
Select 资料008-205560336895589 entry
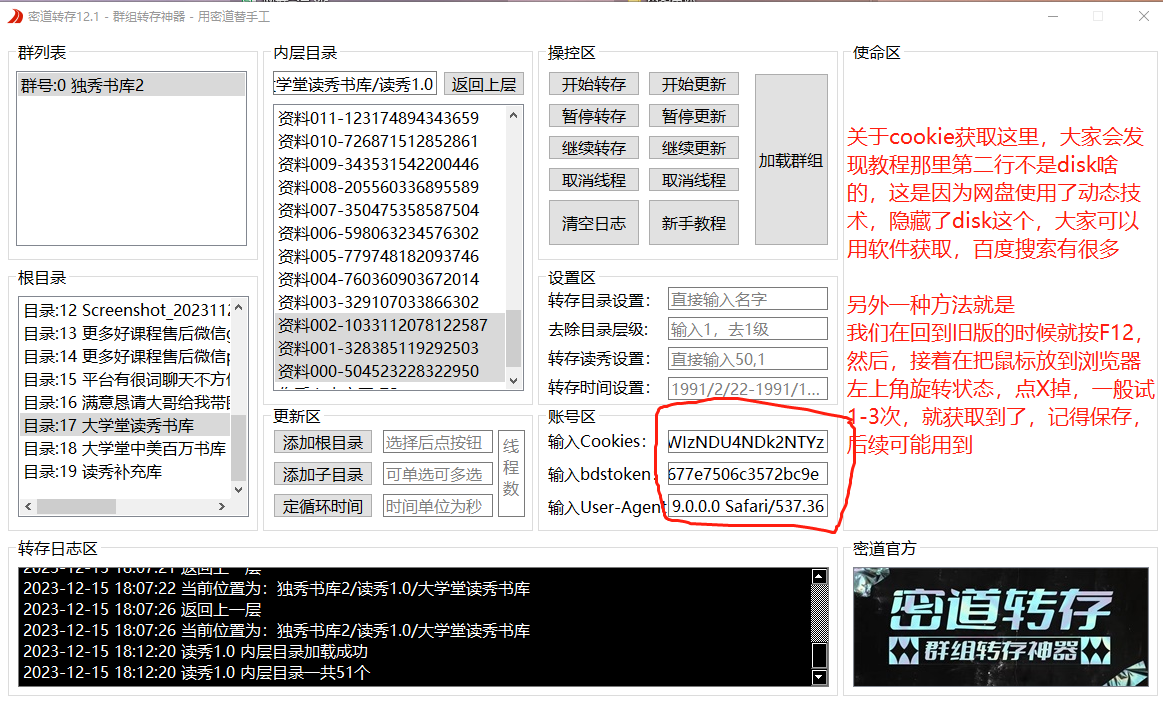pyautogui.click(x=390, y=187)
